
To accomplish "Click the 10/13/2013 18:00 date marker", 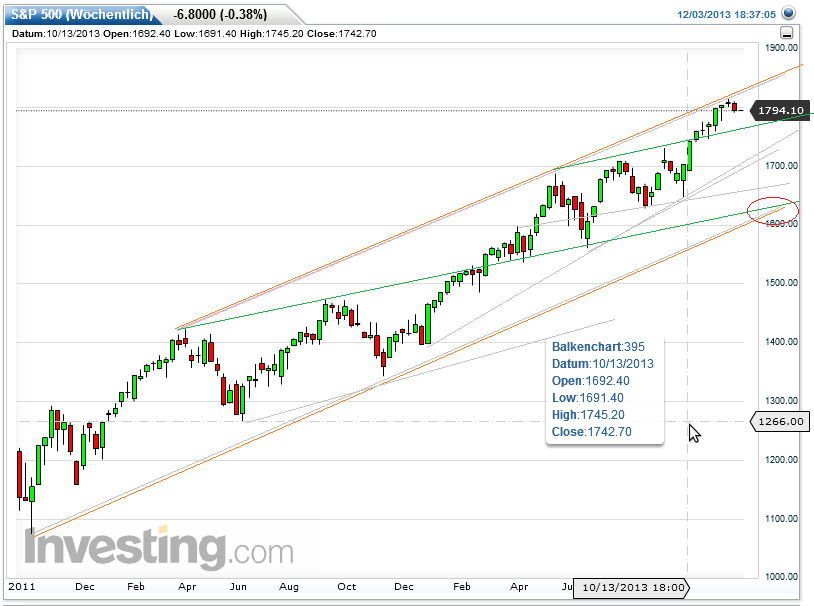I will (633, 587).
